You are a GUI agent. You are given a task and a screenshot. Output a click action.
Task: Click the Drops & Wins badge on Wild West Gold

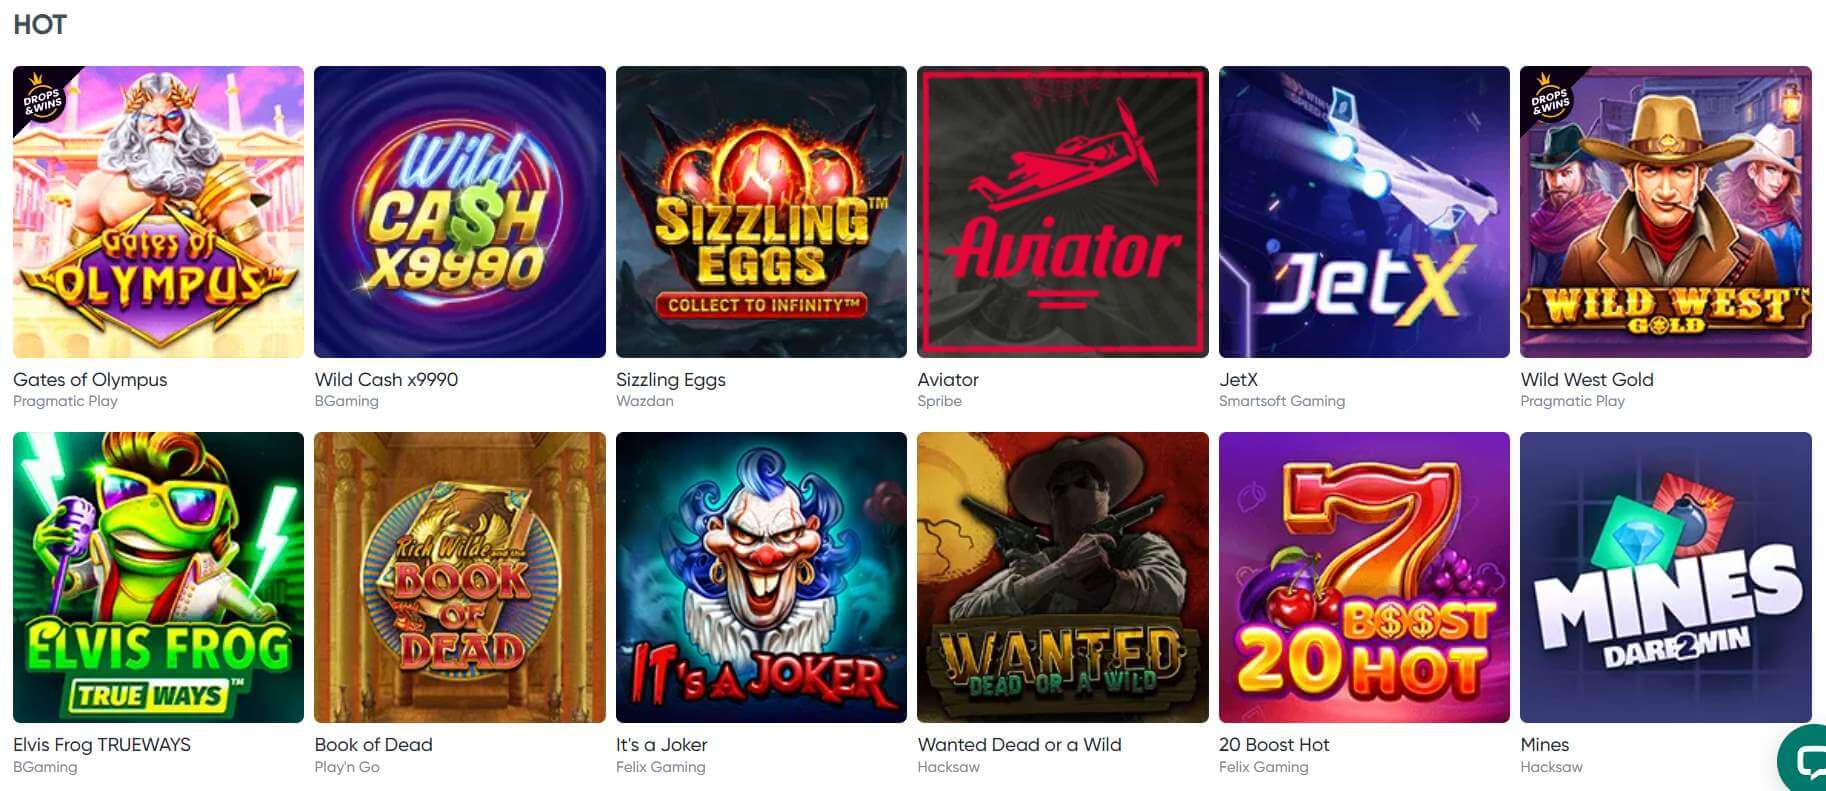[1549, 97]
